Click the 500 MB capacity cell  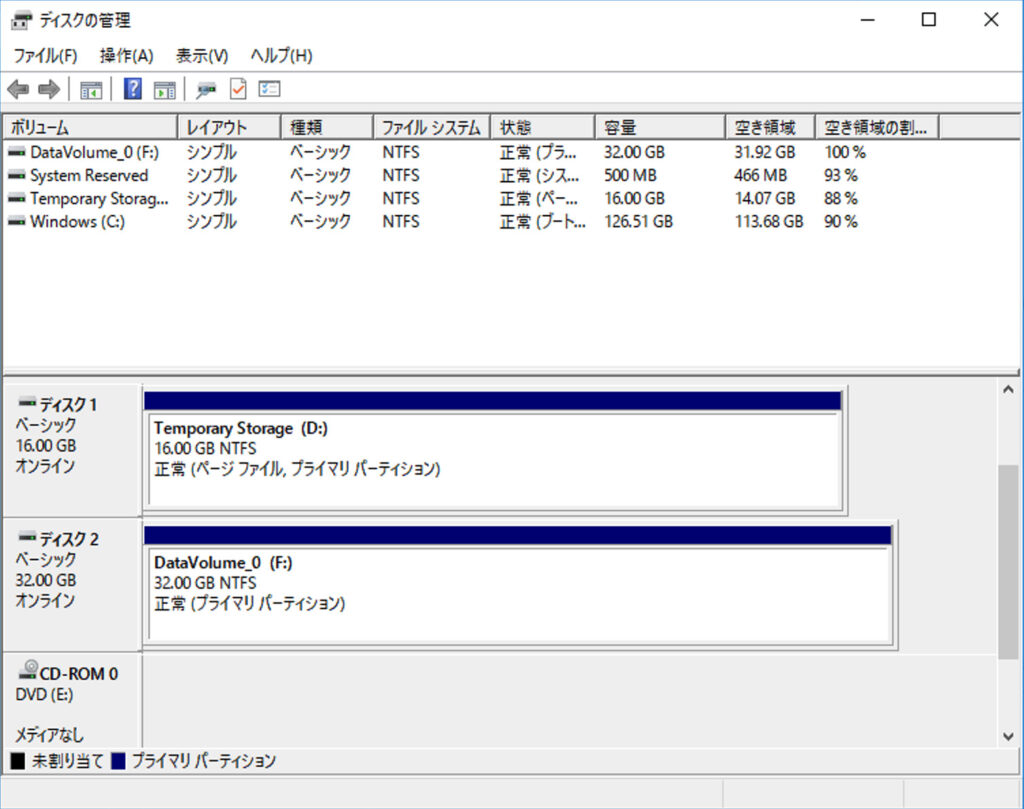coord(630,176)
